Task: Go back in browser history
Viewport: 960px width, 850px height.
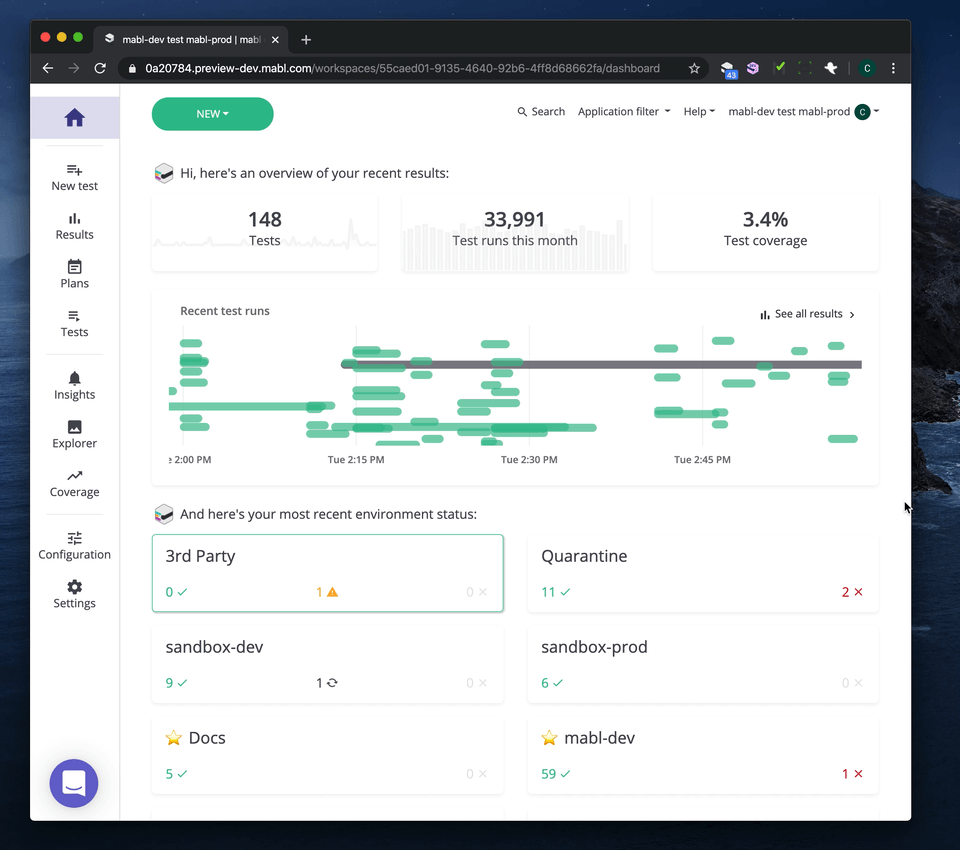Action: pyautogui.click(x=48, y=69)
